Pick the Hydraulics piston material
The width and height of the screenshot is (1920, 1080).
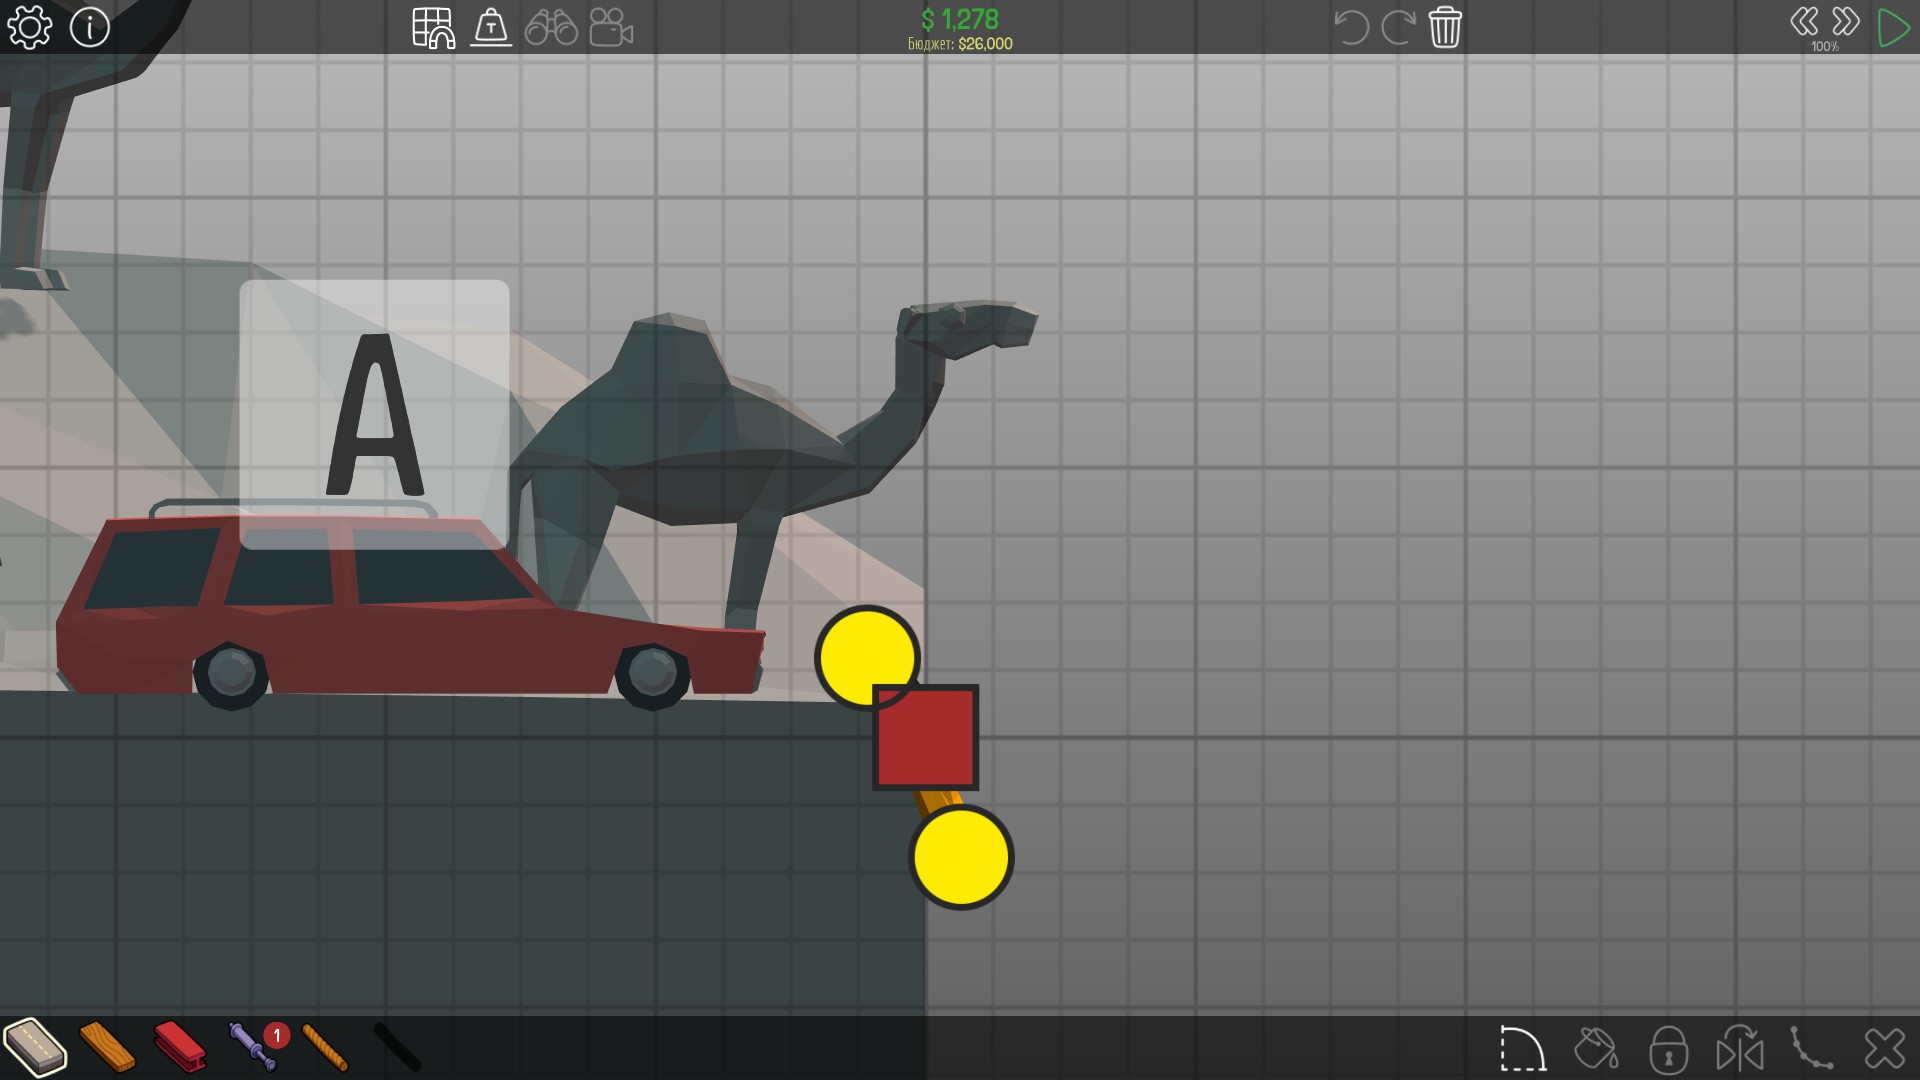click(252, 1047)
